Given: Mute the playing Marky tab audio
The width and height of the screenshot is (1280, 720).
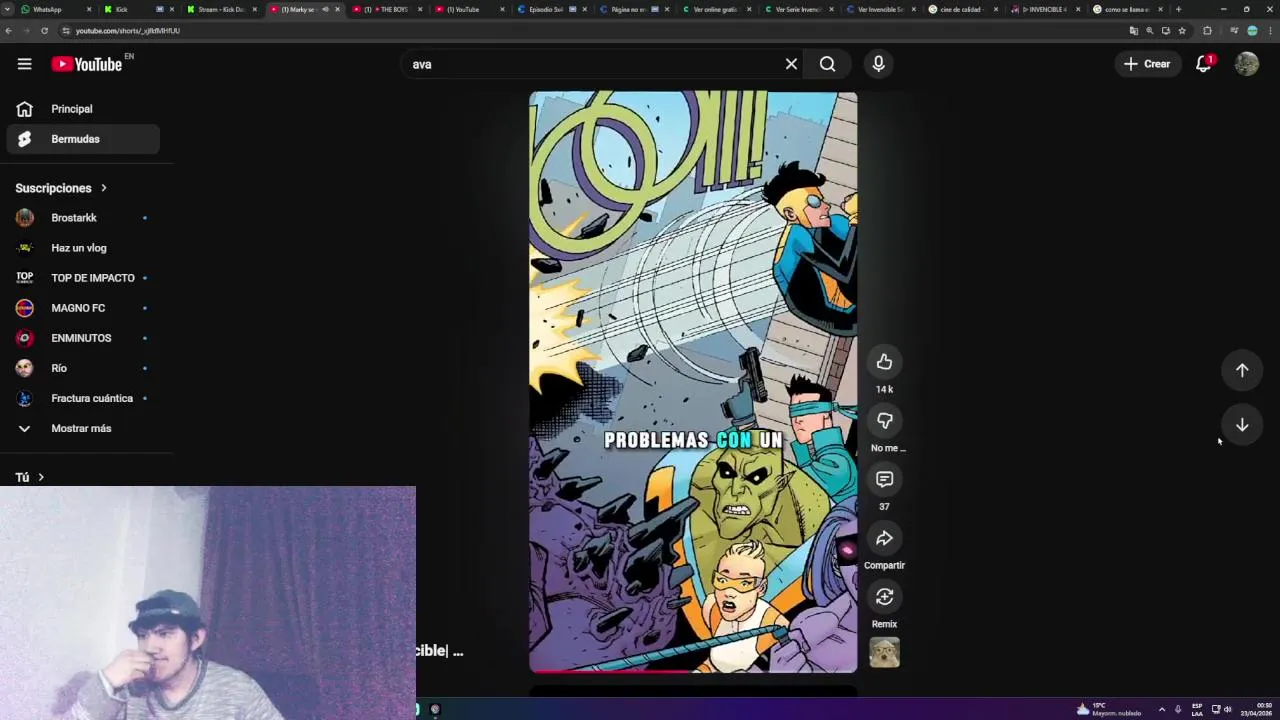Looking at the screenshot, I should (325, 9).
